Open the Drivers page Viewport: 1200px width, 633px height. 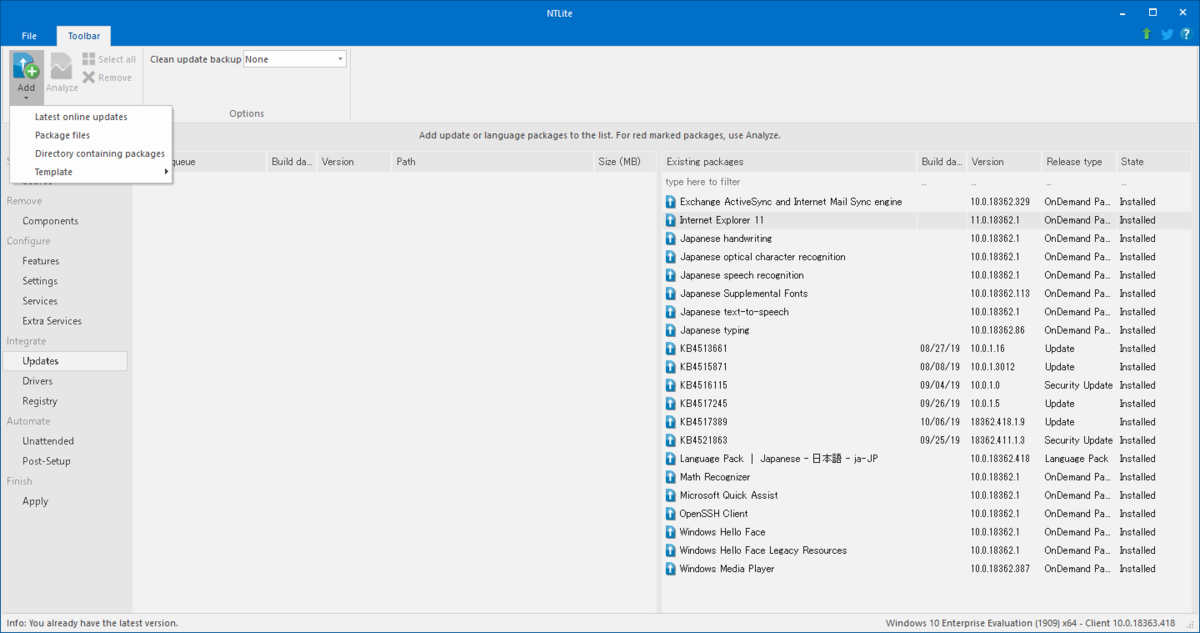[x=37, y=381]
